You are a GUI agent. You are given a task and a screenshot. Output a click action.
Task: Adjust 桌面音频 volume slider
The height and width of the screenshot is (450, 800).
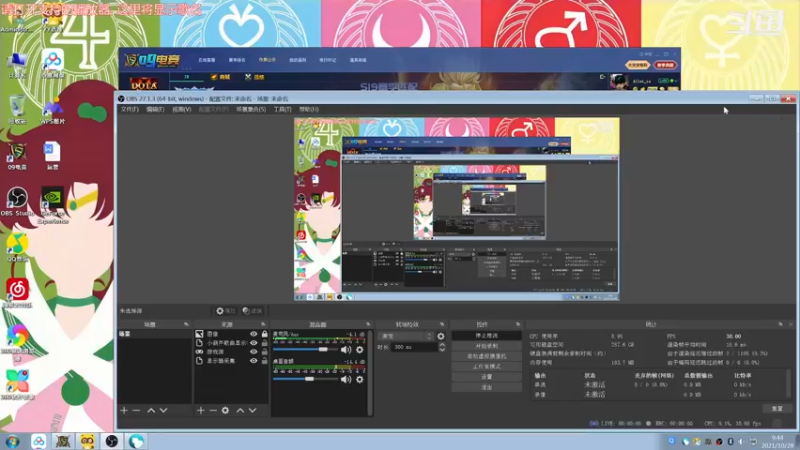[x=309, y=379]
